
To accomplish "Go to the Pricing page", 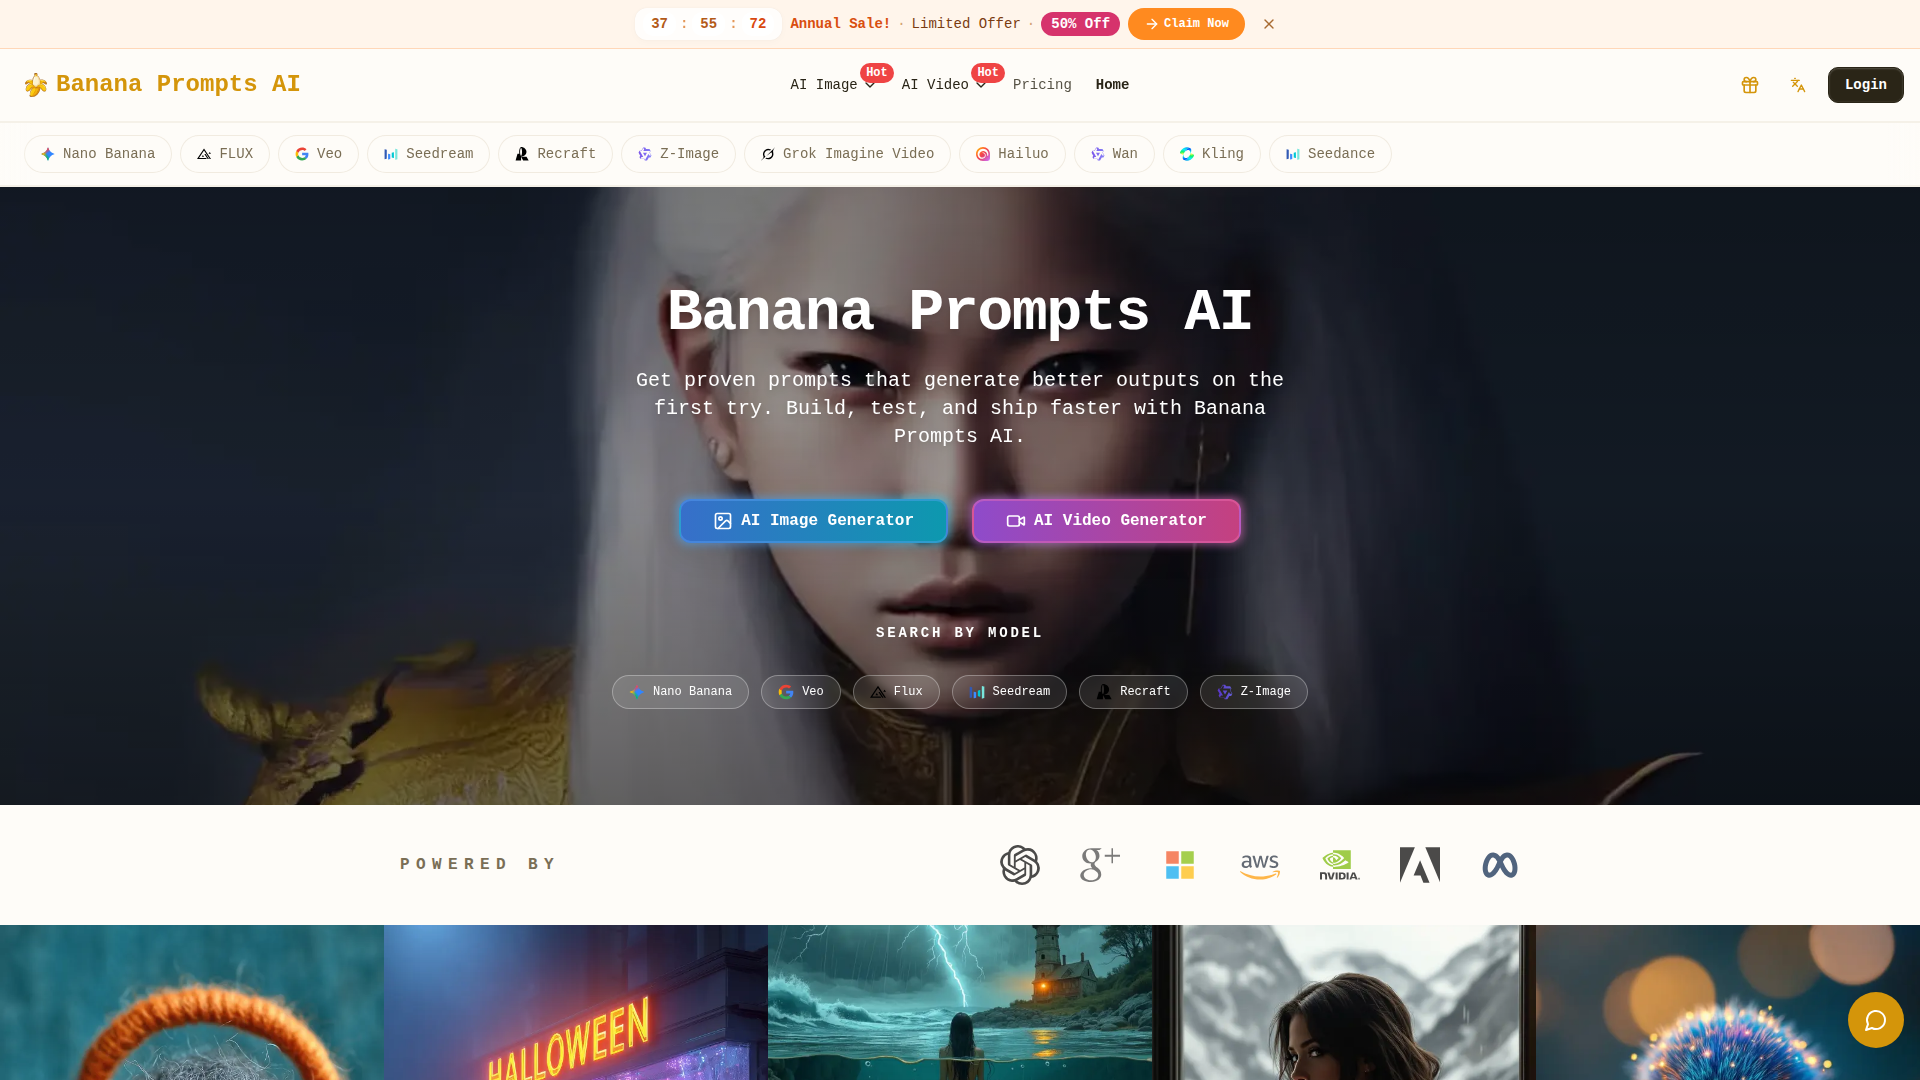I will pos(1042,85).
